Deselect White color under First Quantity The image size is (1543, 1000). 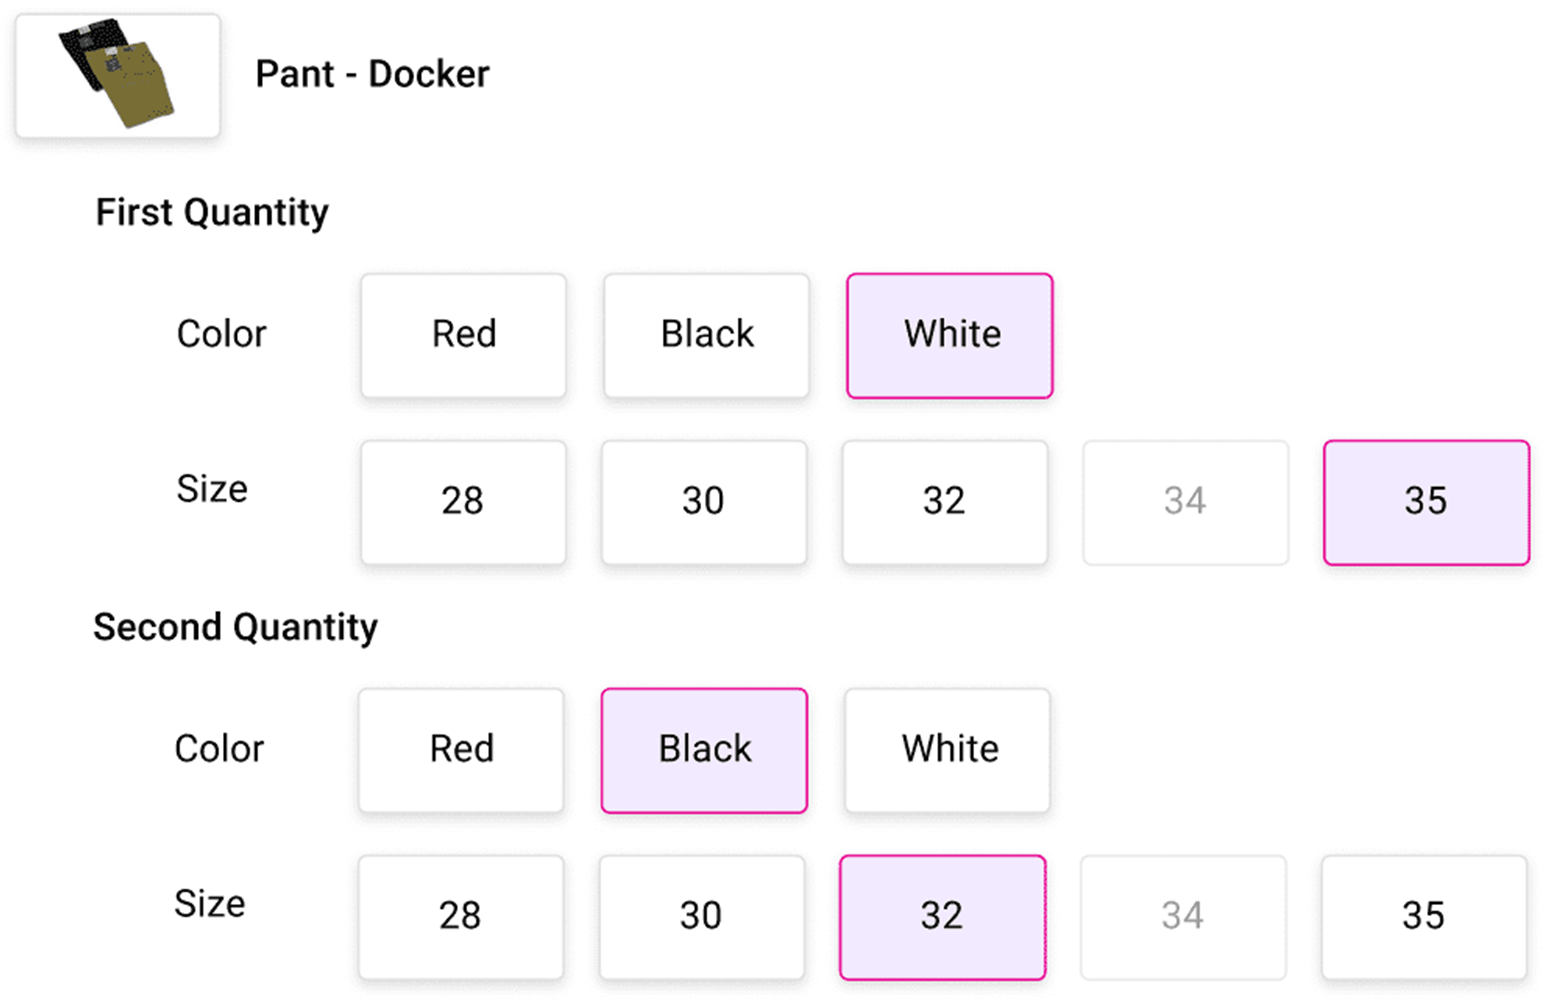pos(950,335)
